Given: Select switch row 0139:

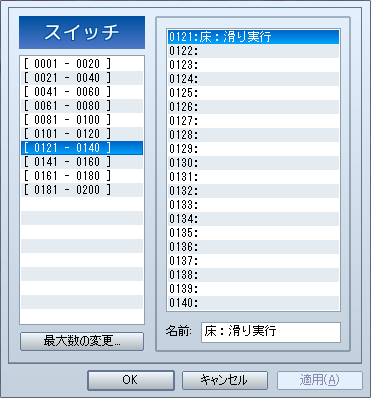Looking at the screenshot, I should click(253, 289).
